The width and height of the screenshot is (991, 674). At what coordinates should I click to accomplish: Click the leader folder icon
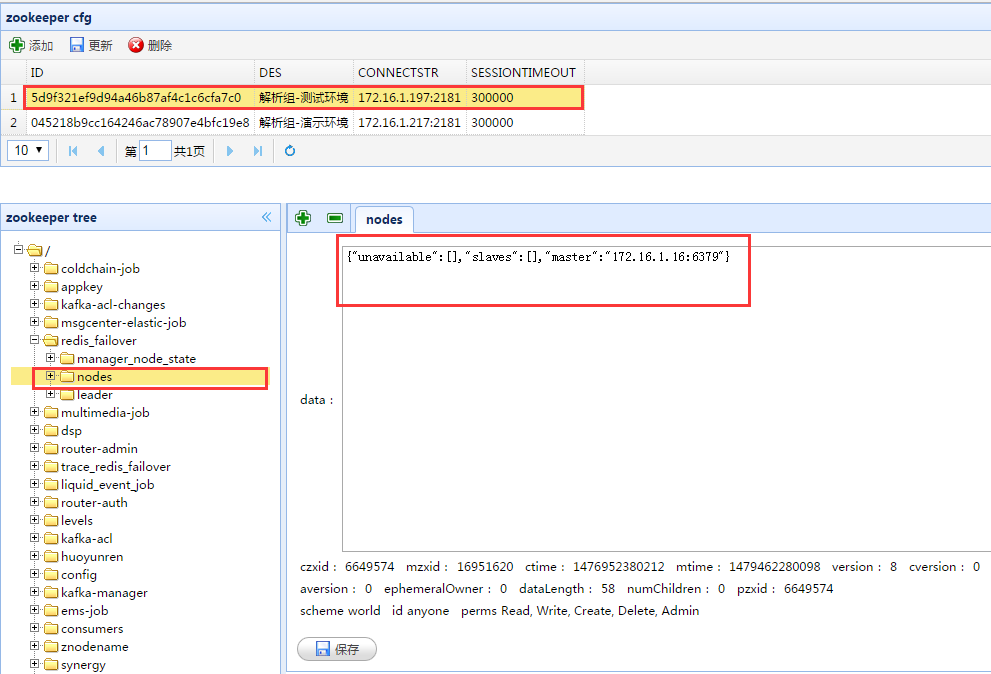pyautogui.click(x=68, y=395)
